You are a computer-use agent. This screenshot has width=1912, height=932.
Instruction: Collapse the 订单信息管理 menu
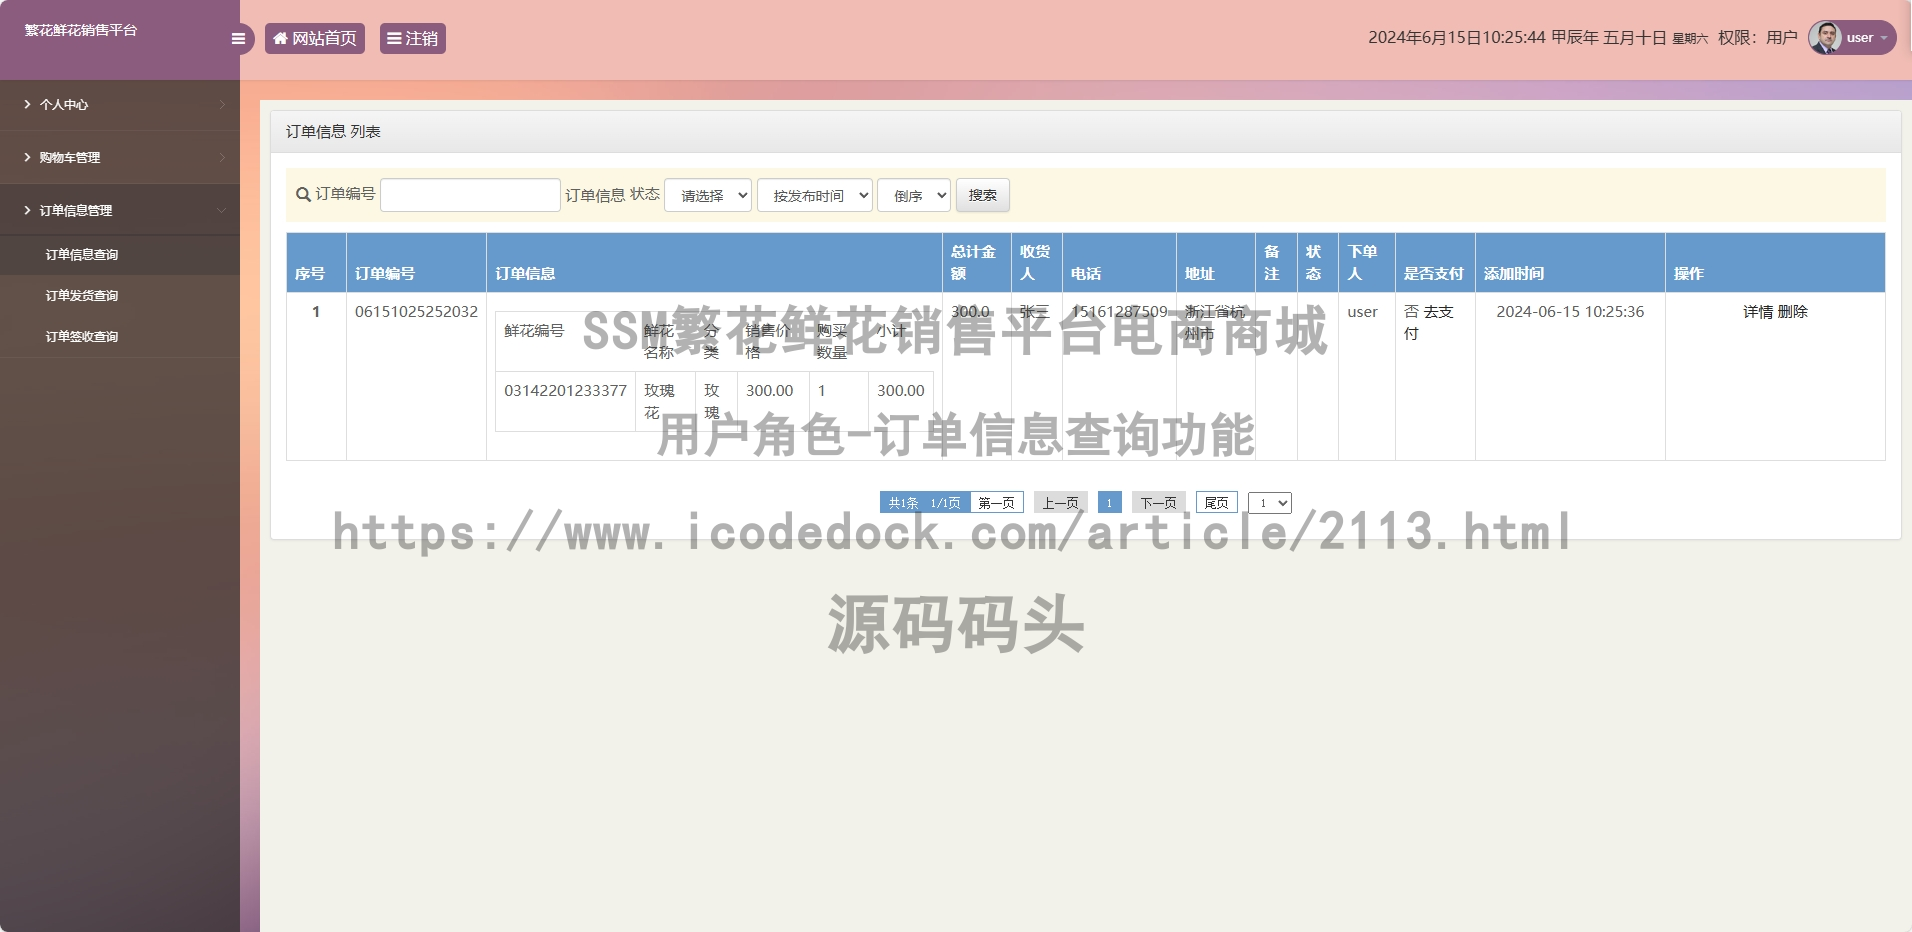click(120, 210)
